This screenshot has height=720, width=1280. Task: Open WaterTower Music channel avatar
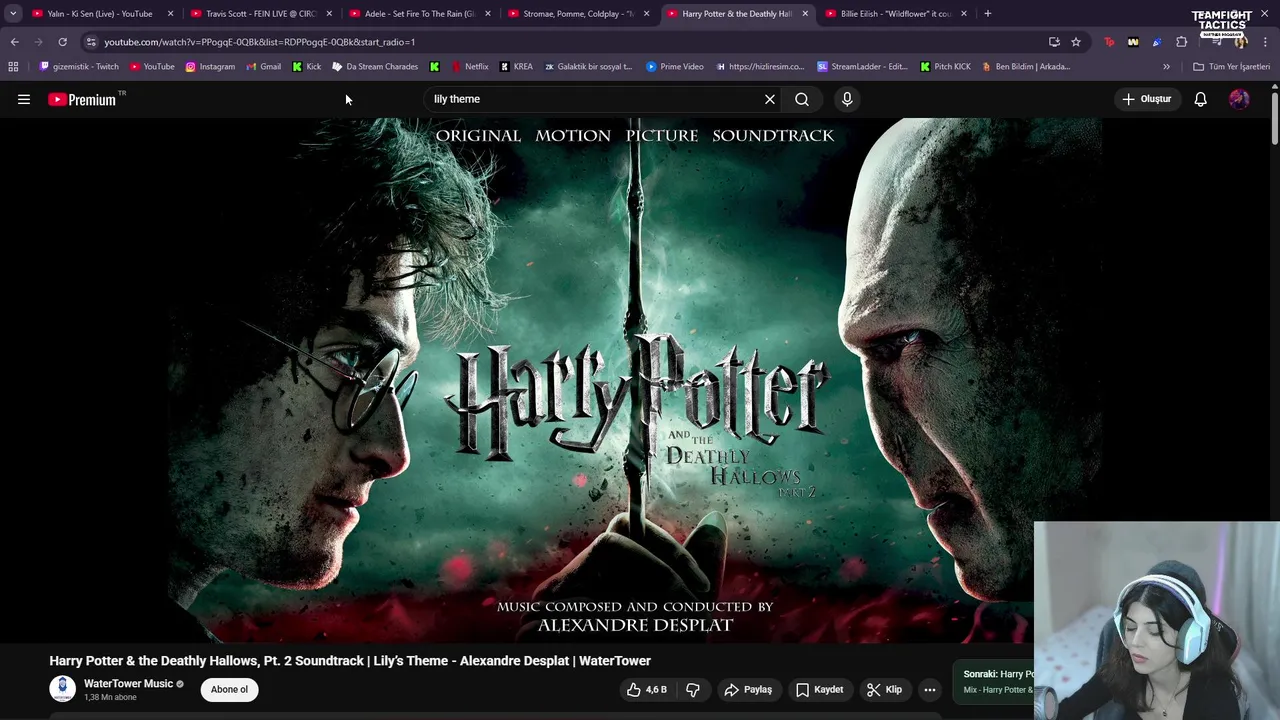pos(62,689)
